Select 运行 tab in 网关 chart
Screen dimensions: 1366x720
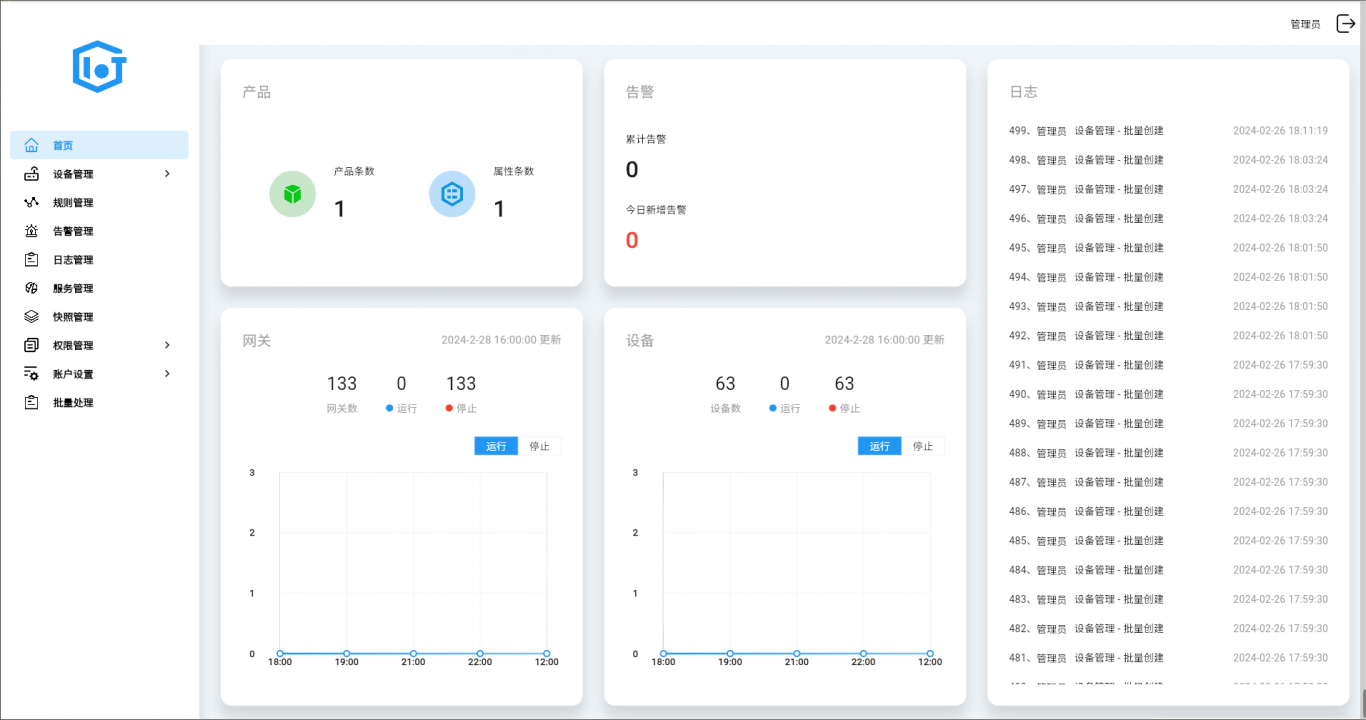tap(496, 446)
